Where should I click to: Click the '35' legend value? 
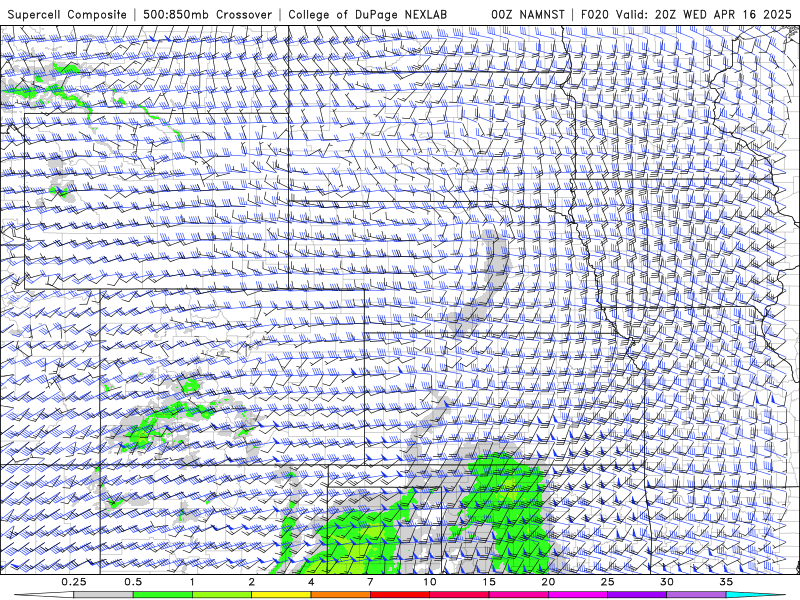726,582
